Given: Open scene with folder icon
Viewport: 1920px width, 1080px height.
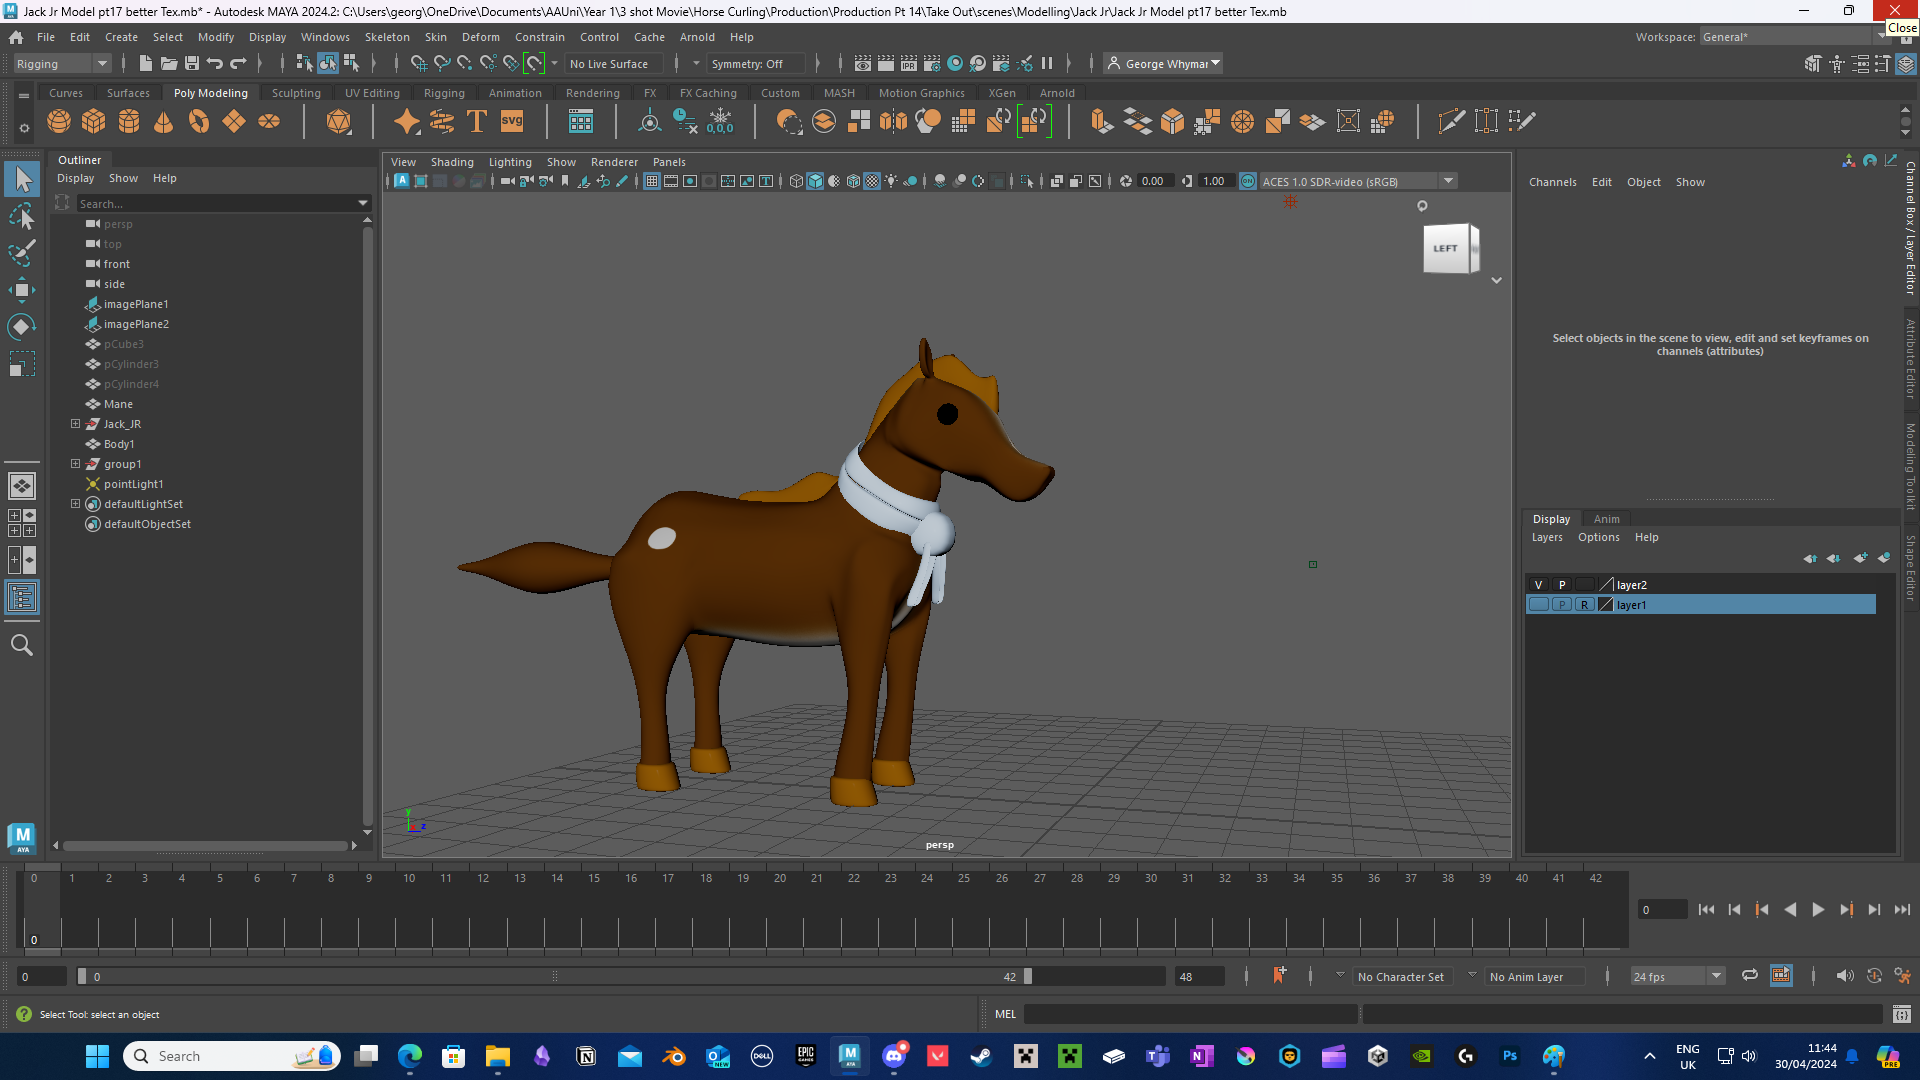Looking at the screenshot, I should [169, 63].
